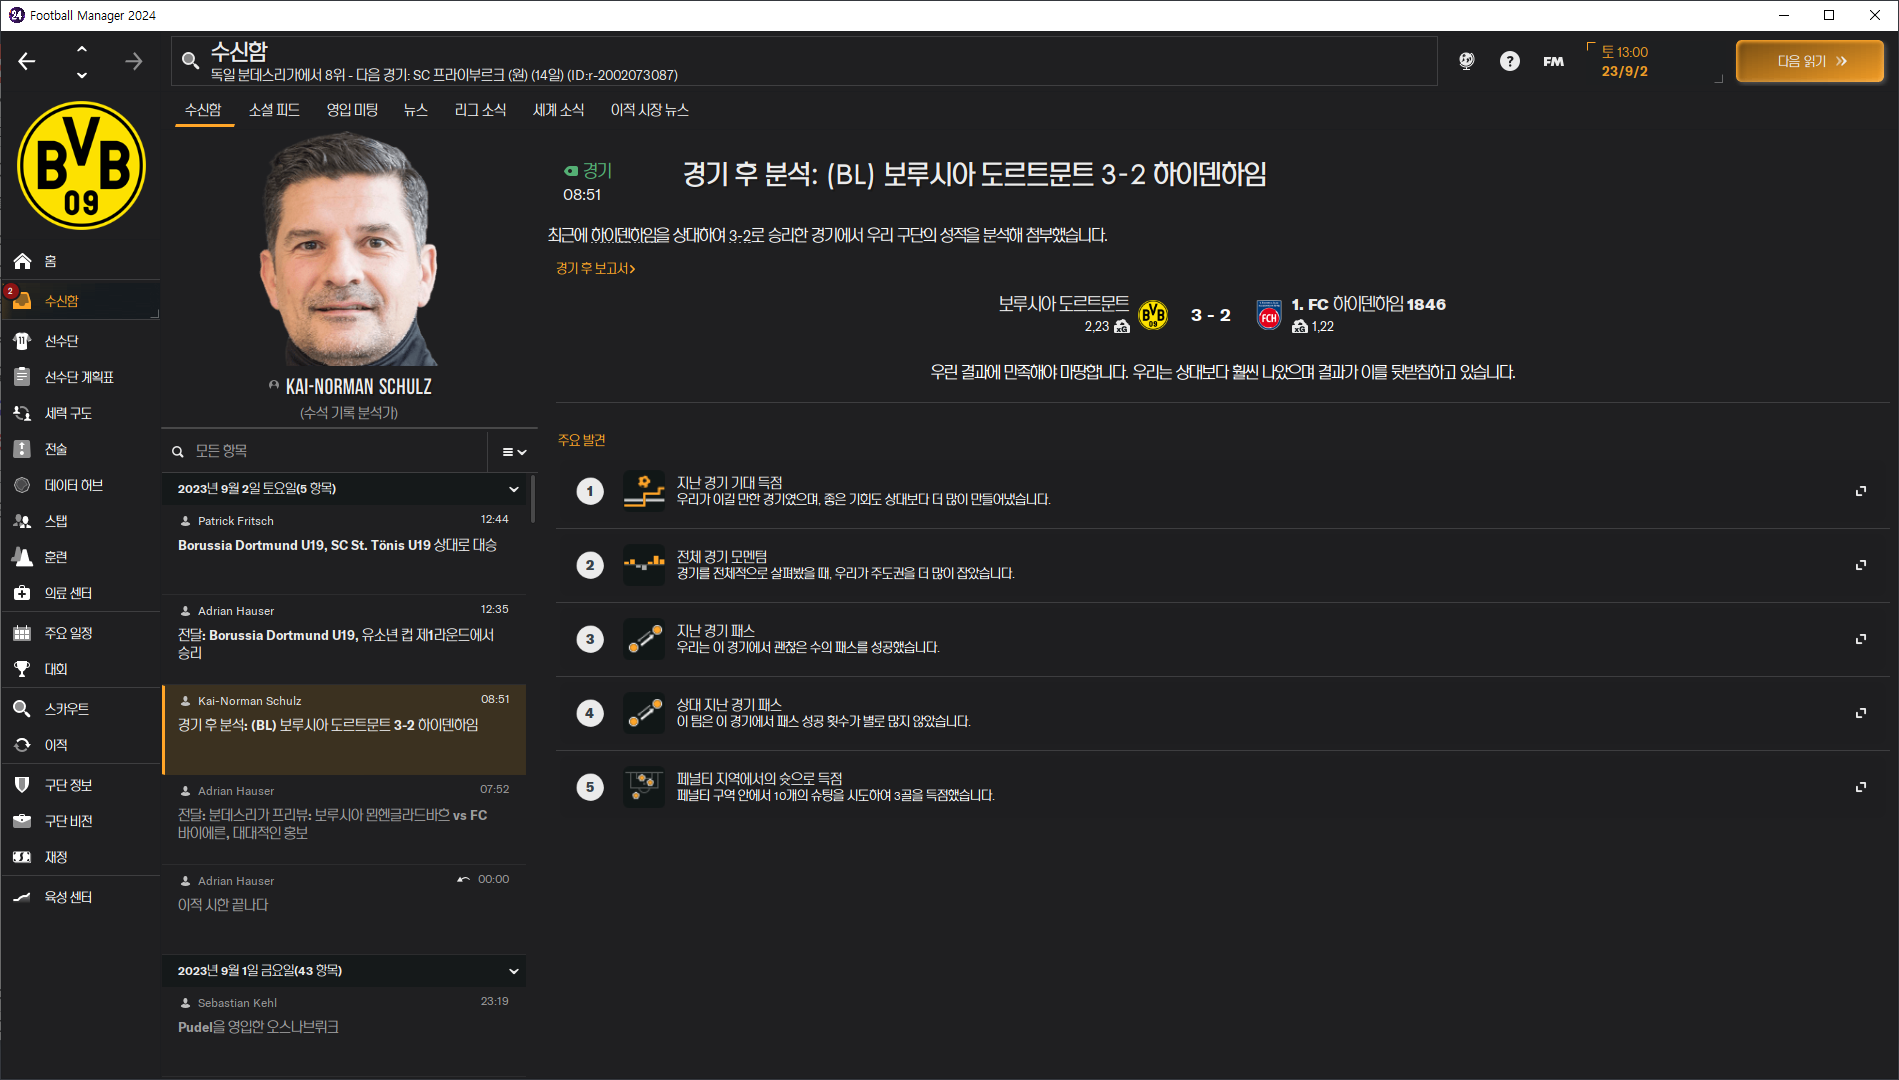
Task: Click the inbox list scrollbar
Action: [x=532, y=498]
